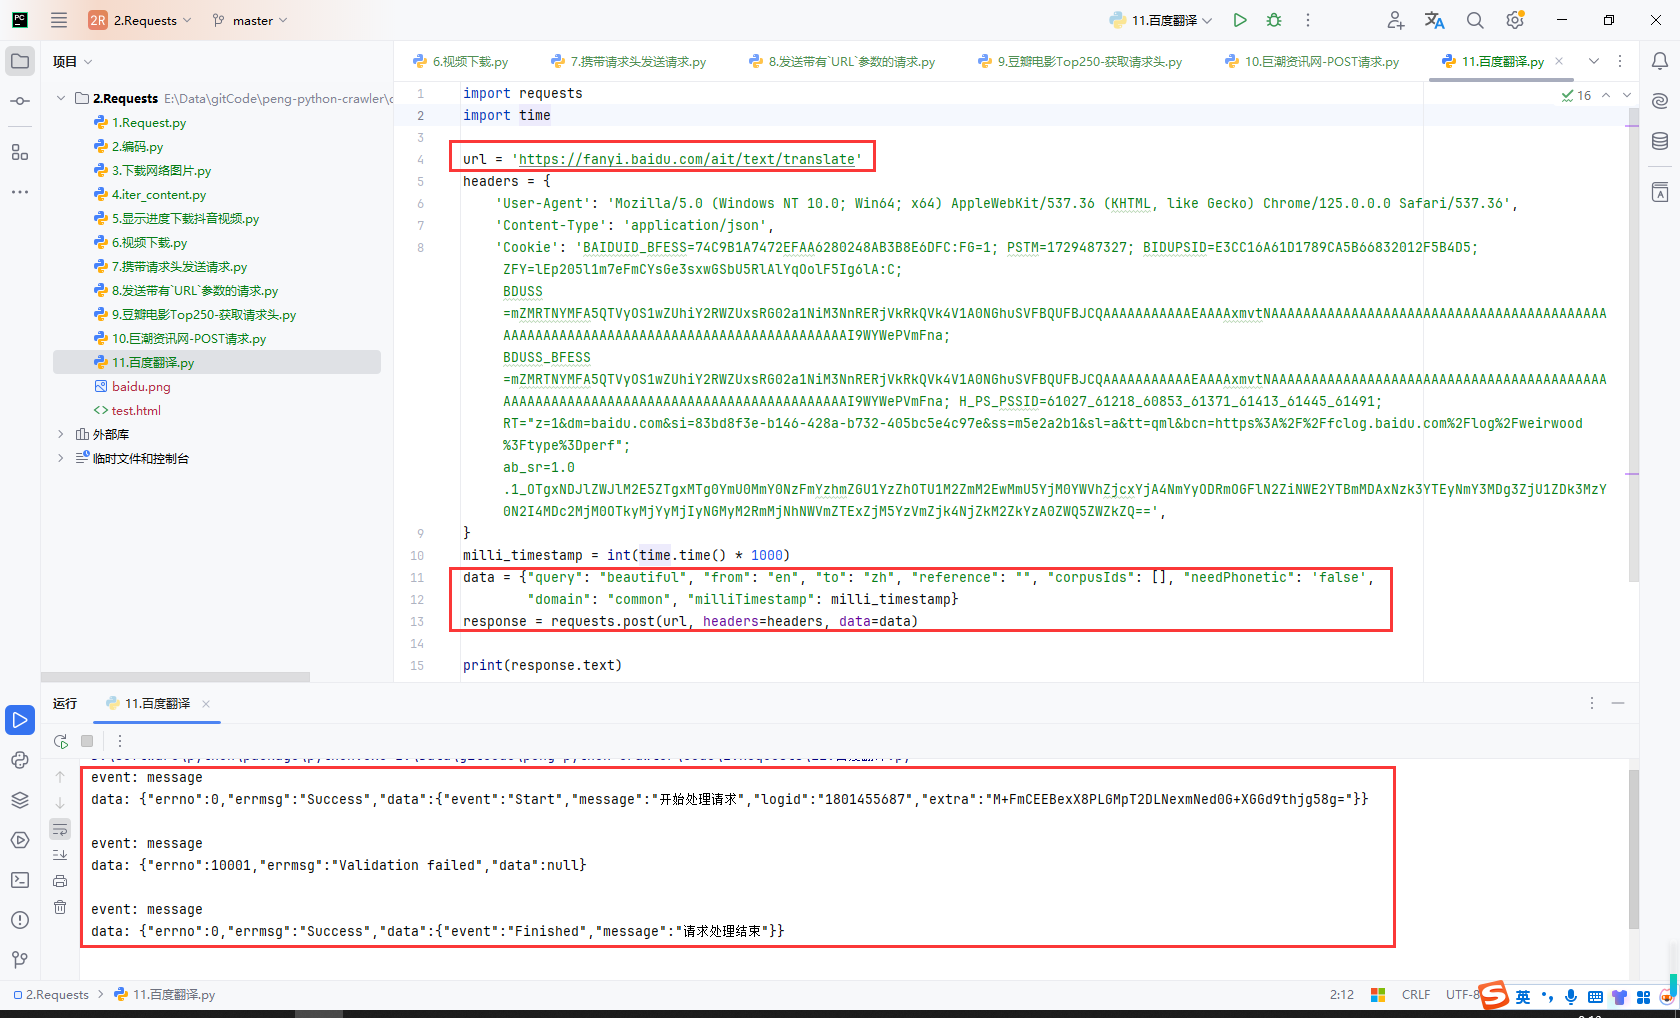Viewport: 1680px width, 1018px height.
Task: Open the Problems tool window
Action: click(20, 920)
